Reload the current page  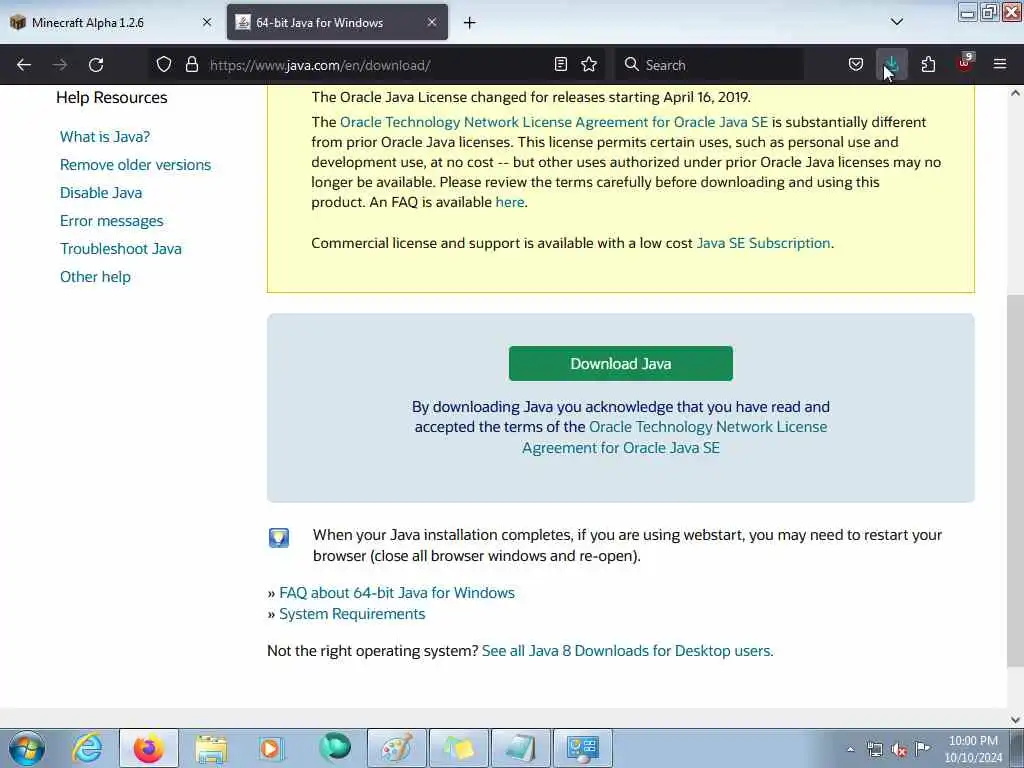coord(96,65)
